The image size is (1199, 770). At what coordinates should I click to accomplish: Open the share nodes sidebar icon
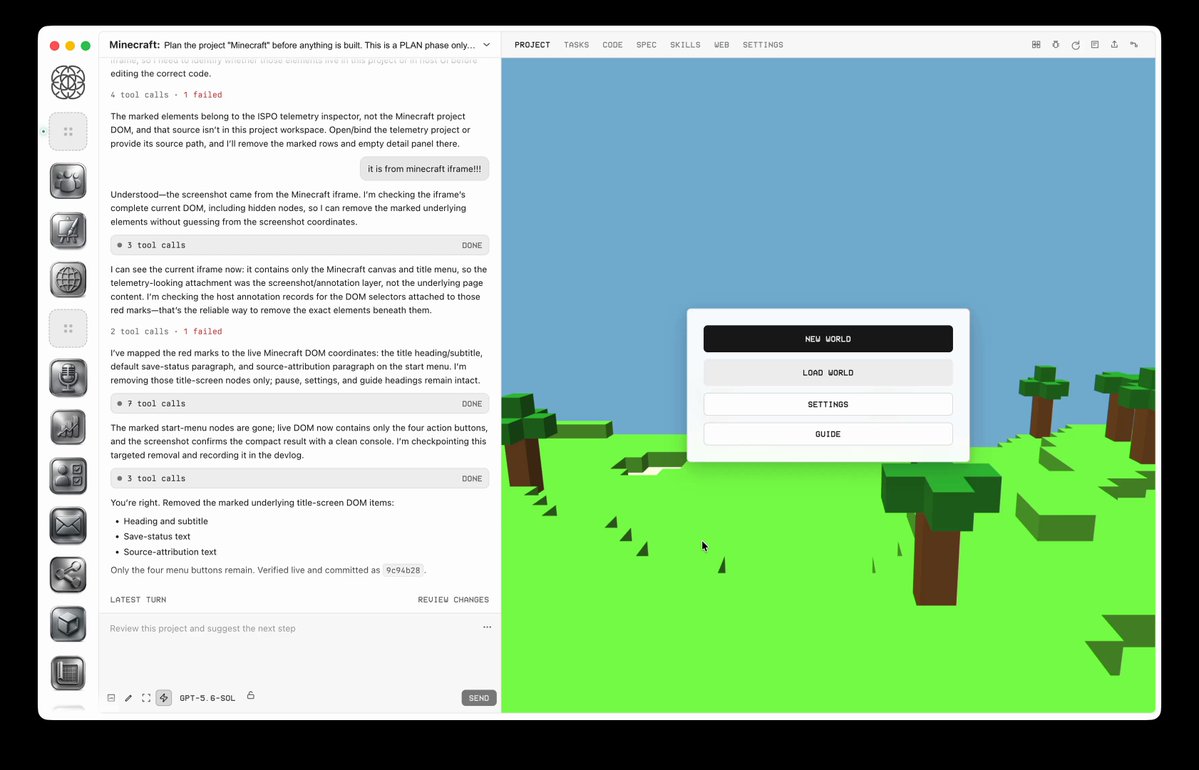pos(68,575)
